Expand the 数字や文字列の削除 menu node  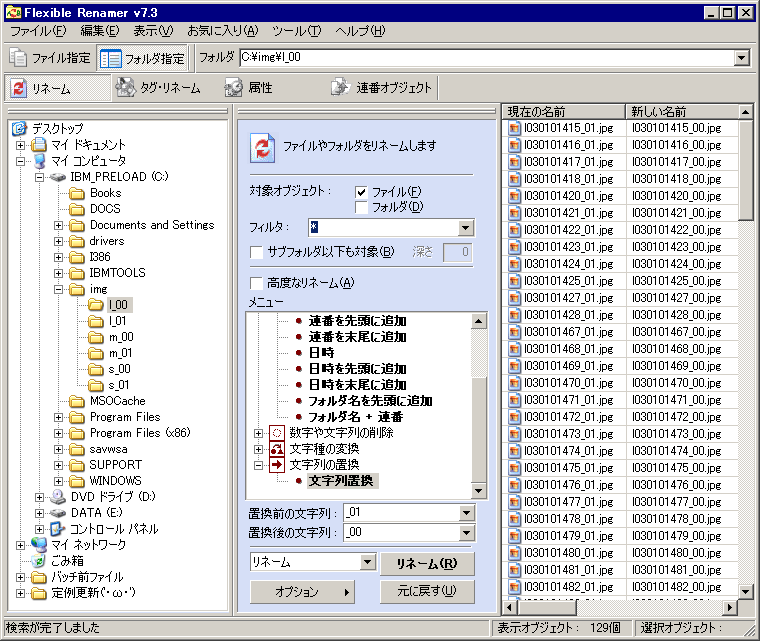click(x=259, y=433)
